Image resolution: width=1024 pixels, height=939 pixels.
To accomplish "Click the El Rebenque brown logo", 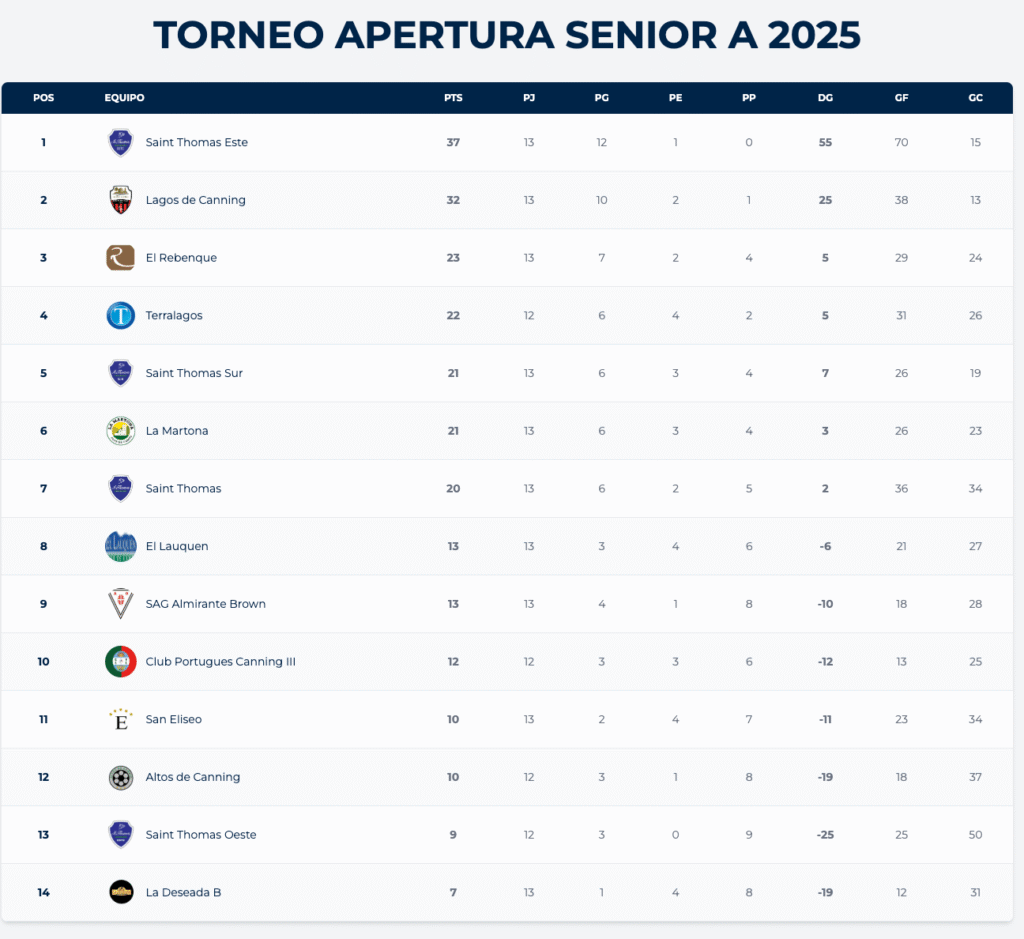I will pyautogui.click(x=121, y=258).
